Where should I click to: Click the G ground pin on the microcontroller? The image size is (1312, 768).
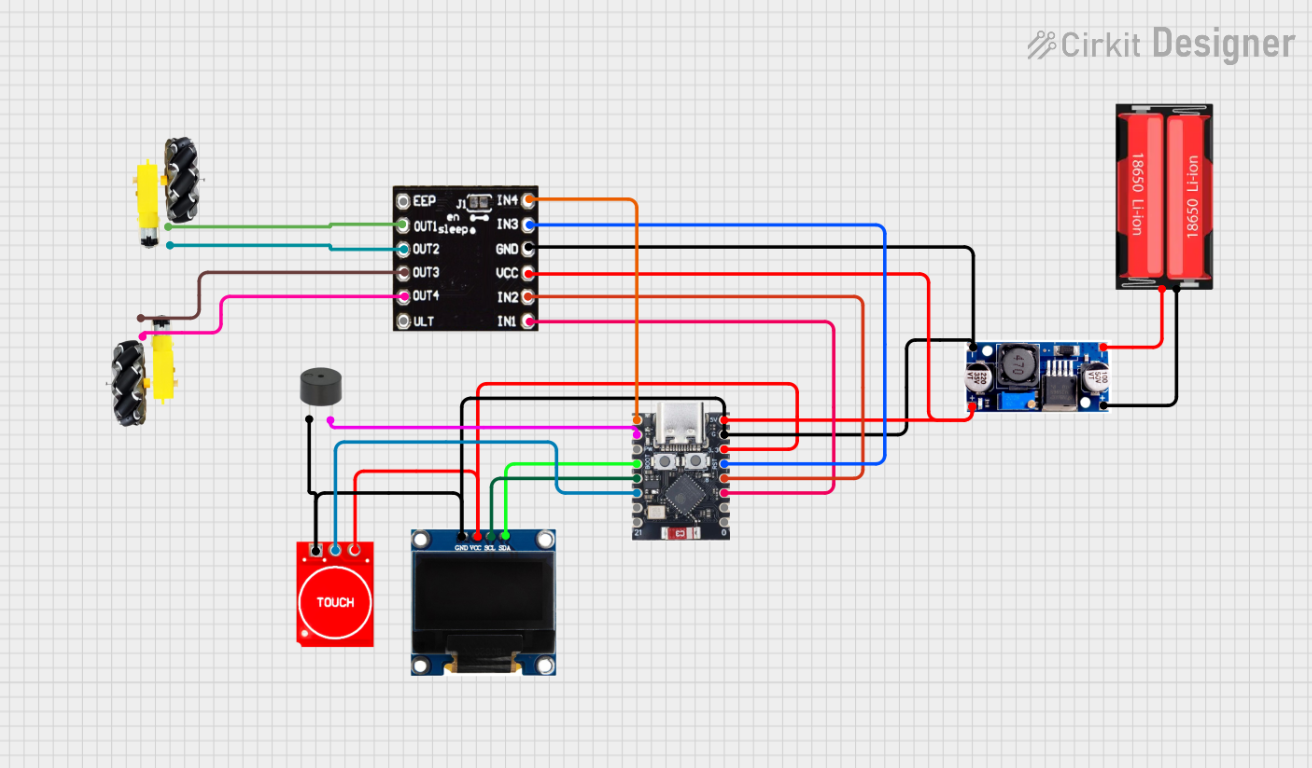pos(724,434)
